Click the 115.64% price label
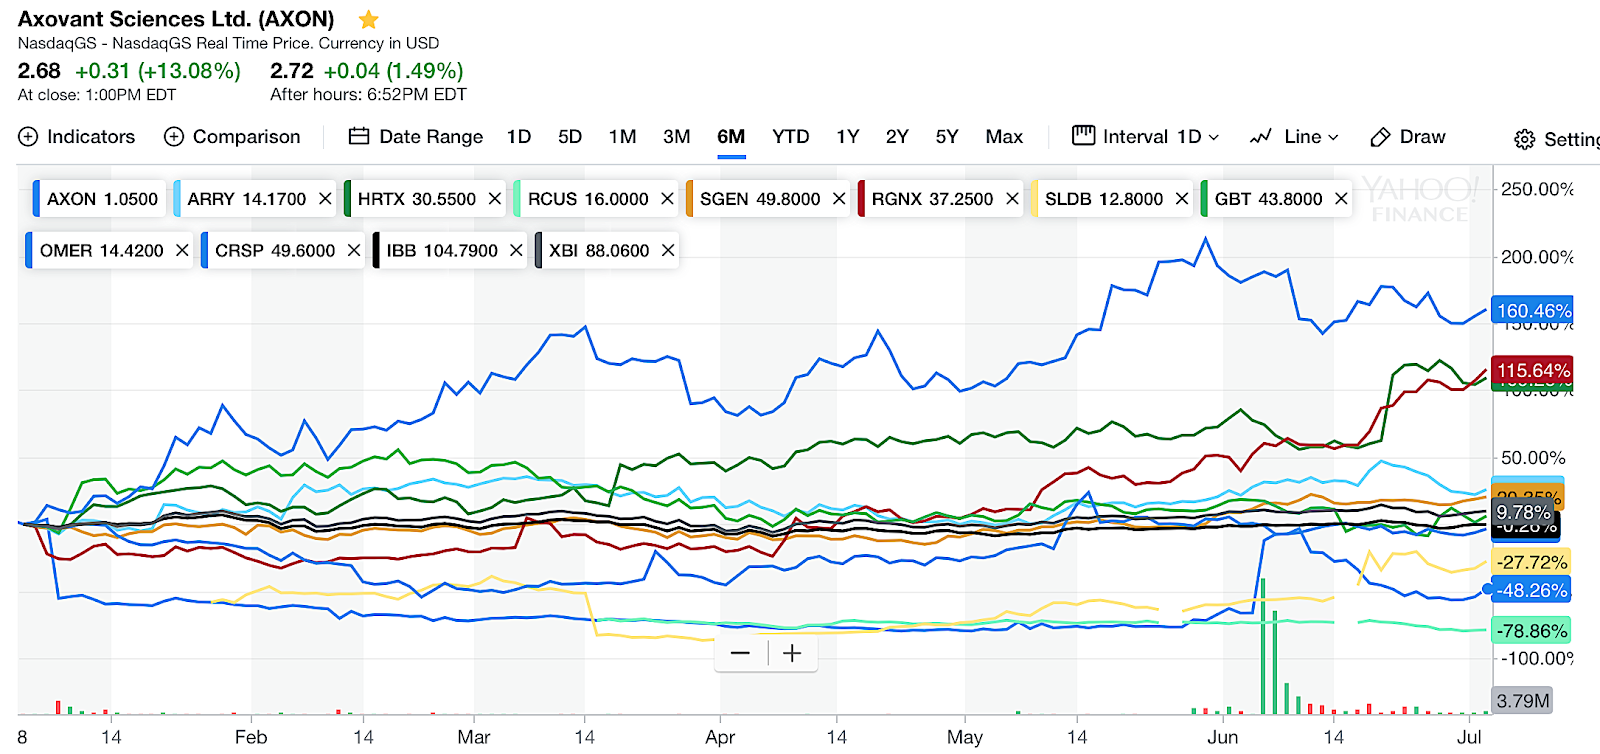 (1533, 370)
